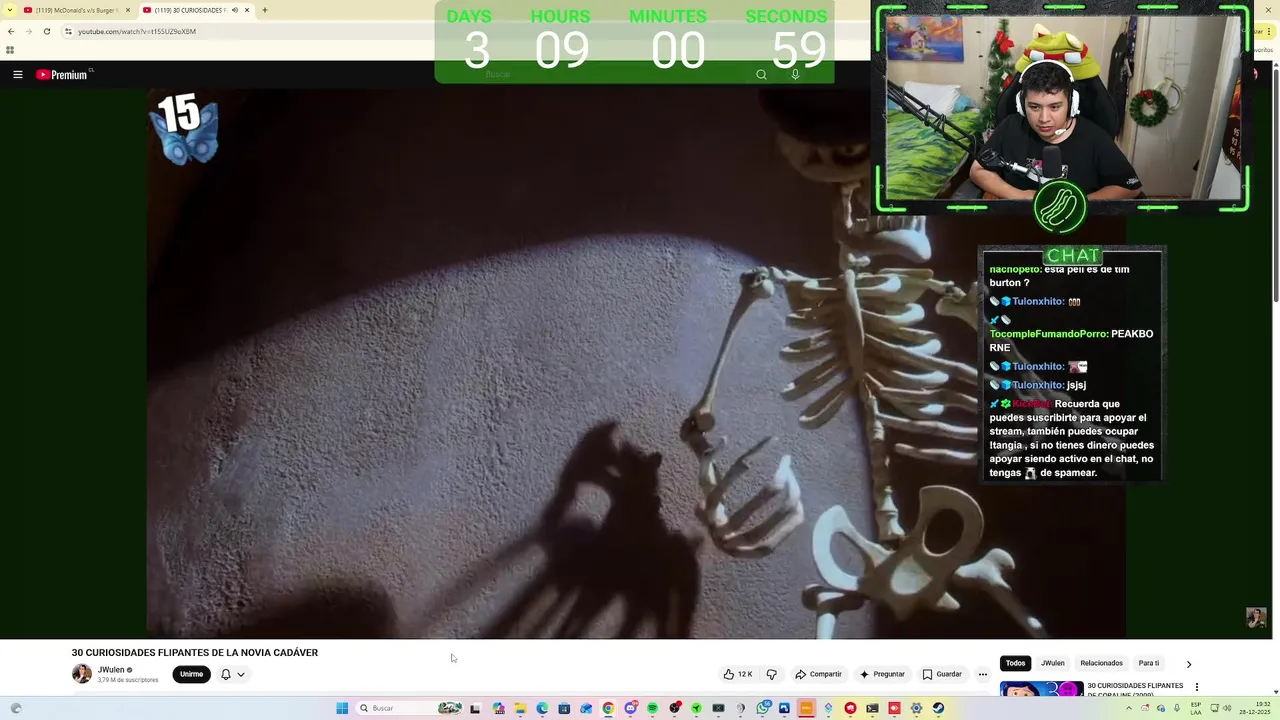
Task: Open the site information icon in address bar
Action: coord(68,31)
